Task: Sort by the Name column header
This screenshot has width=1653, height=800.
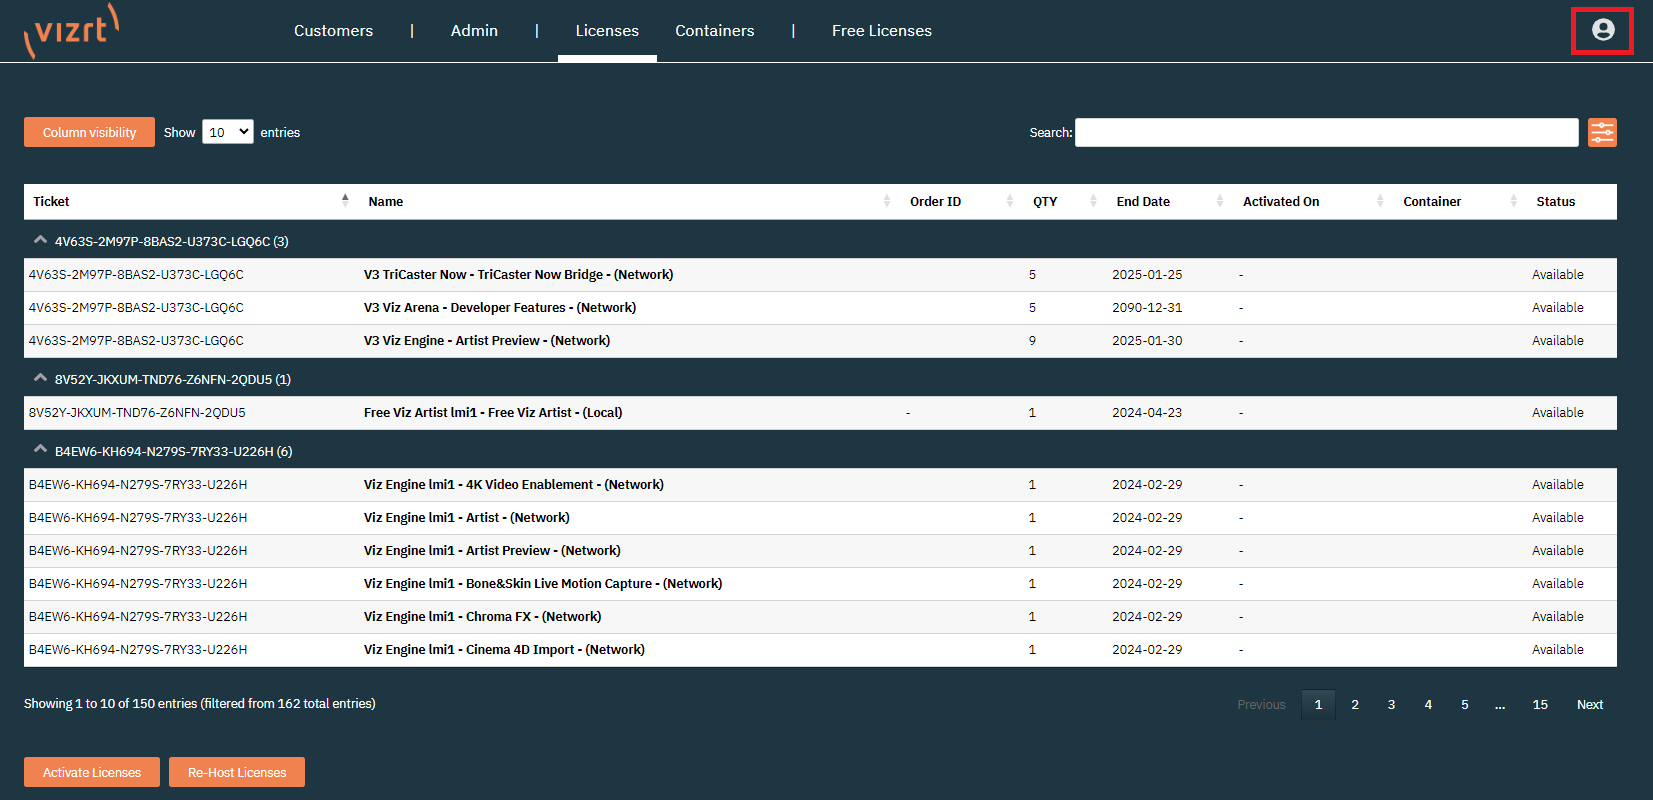Action: pyautogui.click(x=386, y=201)
